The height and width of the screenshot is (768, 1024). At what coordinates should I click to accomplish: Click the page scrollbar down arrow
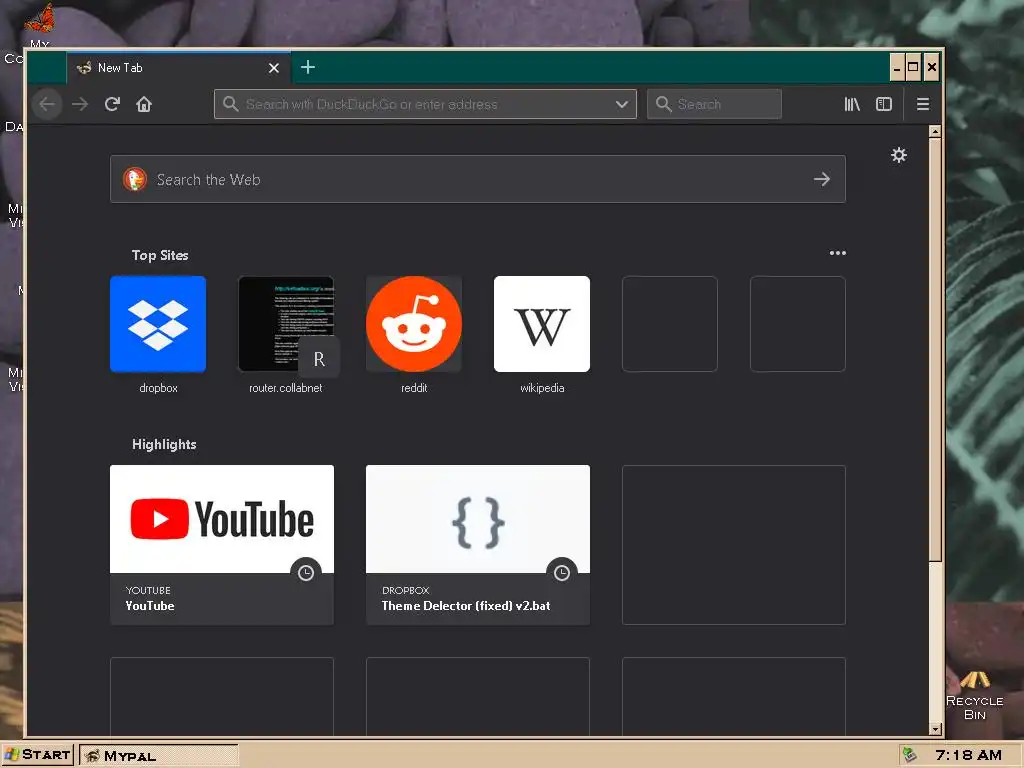(x=935, y=729)
